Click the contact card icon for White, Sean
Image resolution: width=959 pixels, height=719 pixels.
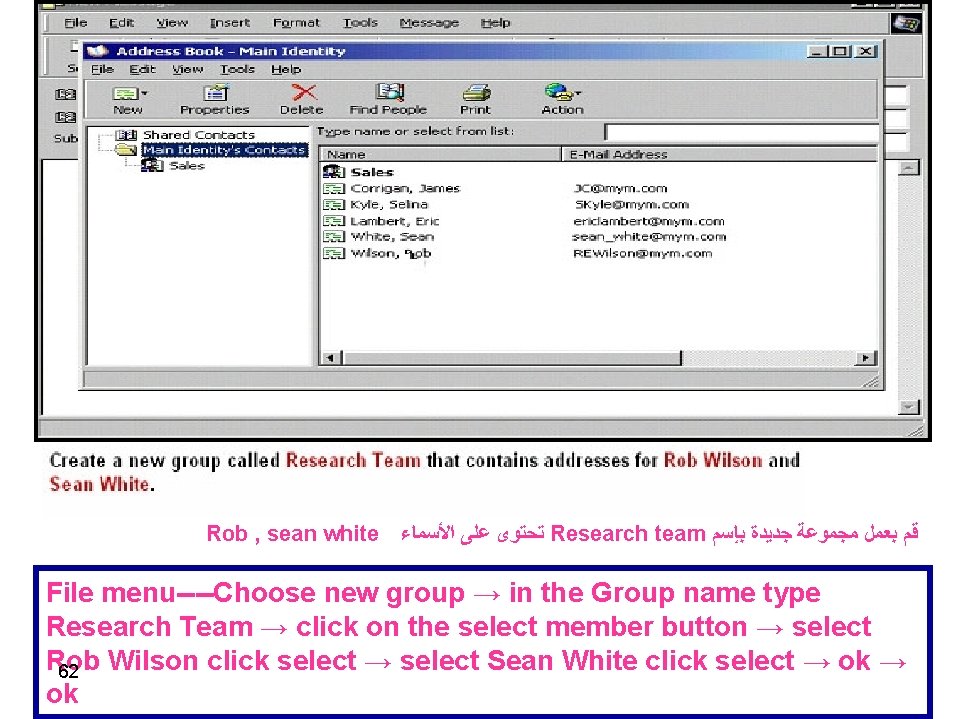(x=334, y=237)
